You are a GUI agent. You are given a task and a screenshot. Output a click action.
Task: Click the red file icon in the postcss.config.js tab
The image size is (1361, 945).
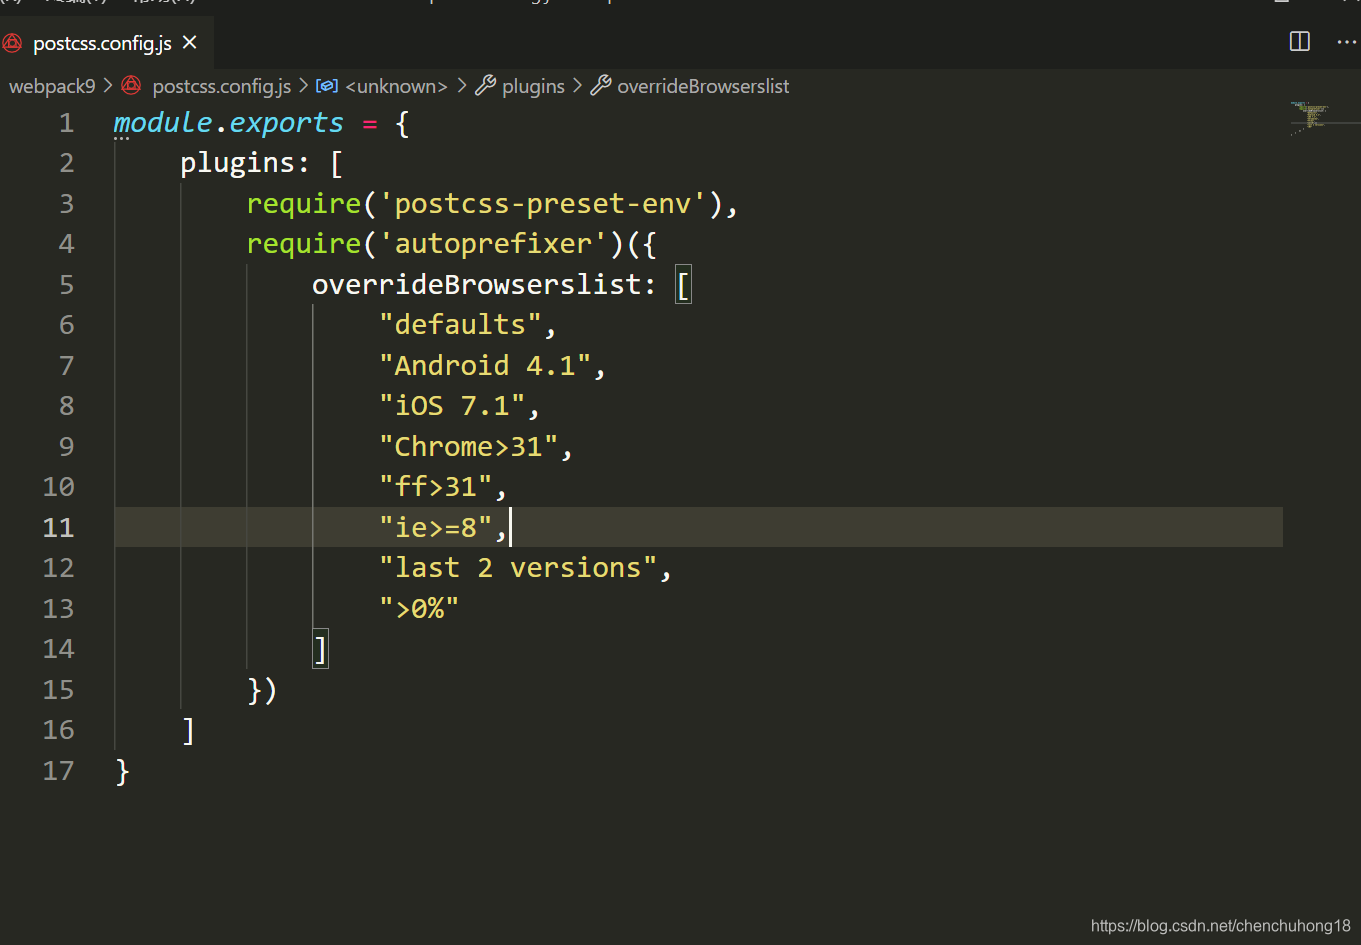point(12,41)
